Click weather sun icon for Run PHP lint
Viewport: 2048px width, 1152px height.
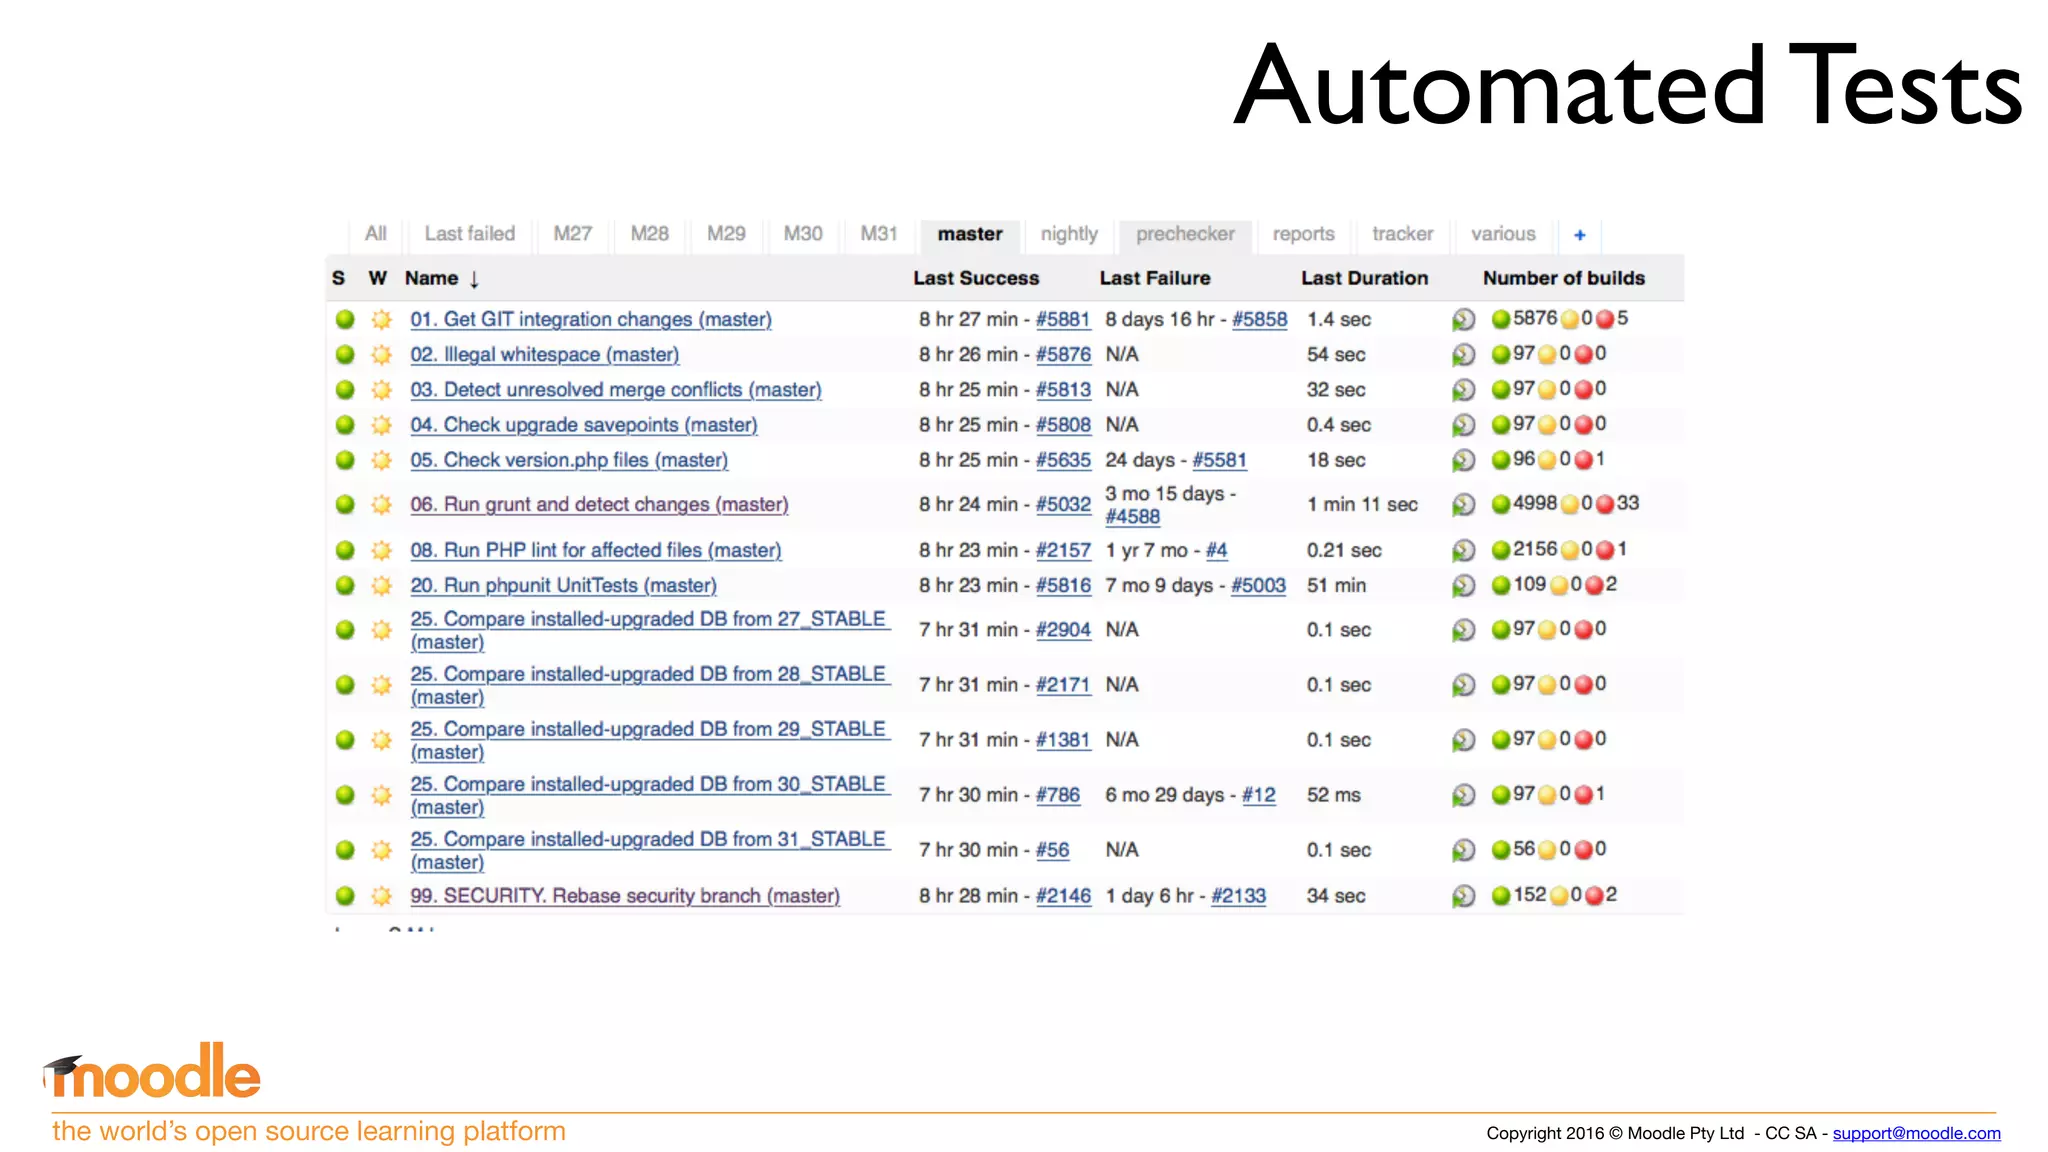381,550
